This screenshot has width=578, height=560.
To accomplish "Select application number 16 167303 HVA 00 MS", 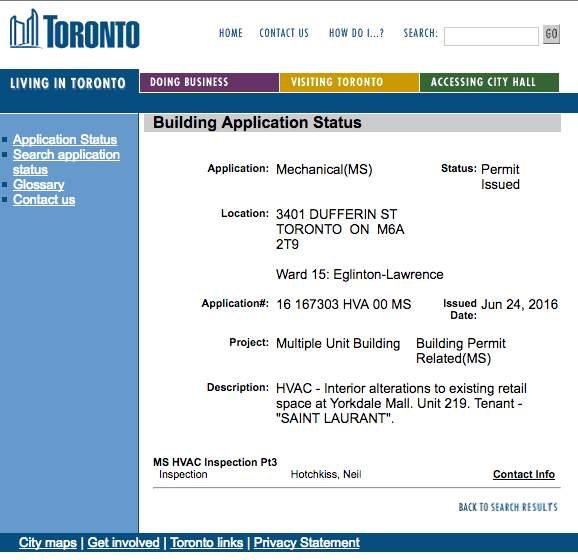I will (x=344, y=305).
